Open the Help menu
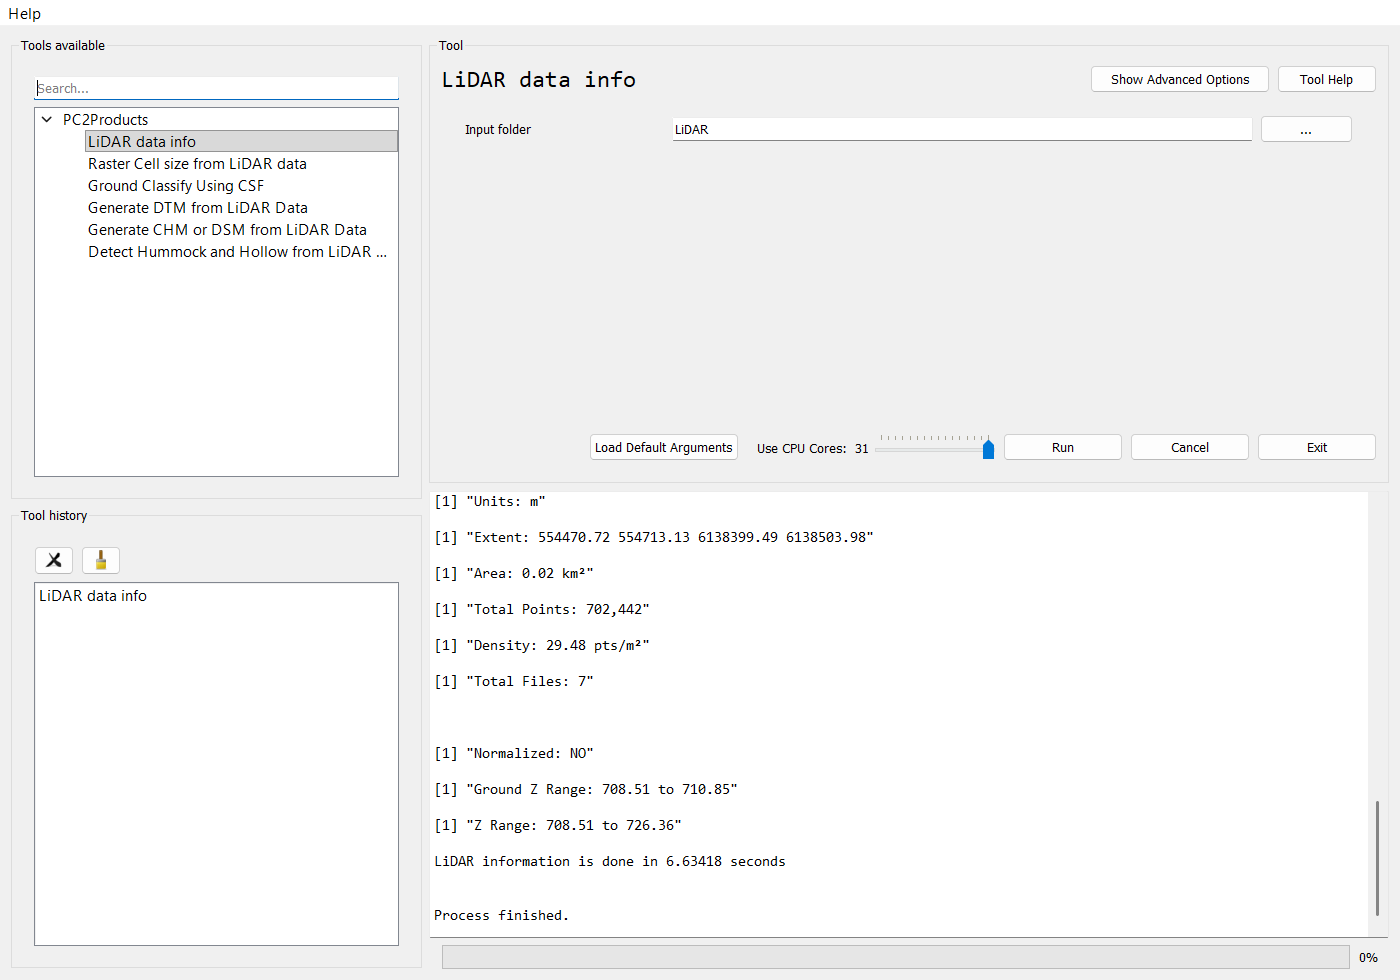1400x980 pixels. pos(25,13)
